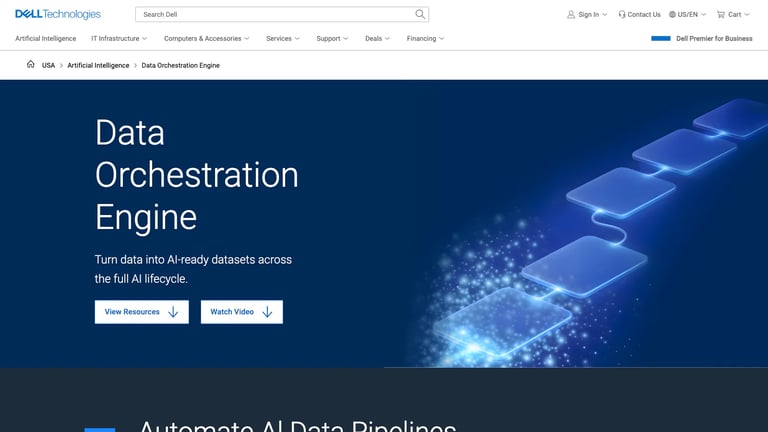Open the Deals menu label
The width and height of the screenshot is (768, 432).
pos(373,38)
